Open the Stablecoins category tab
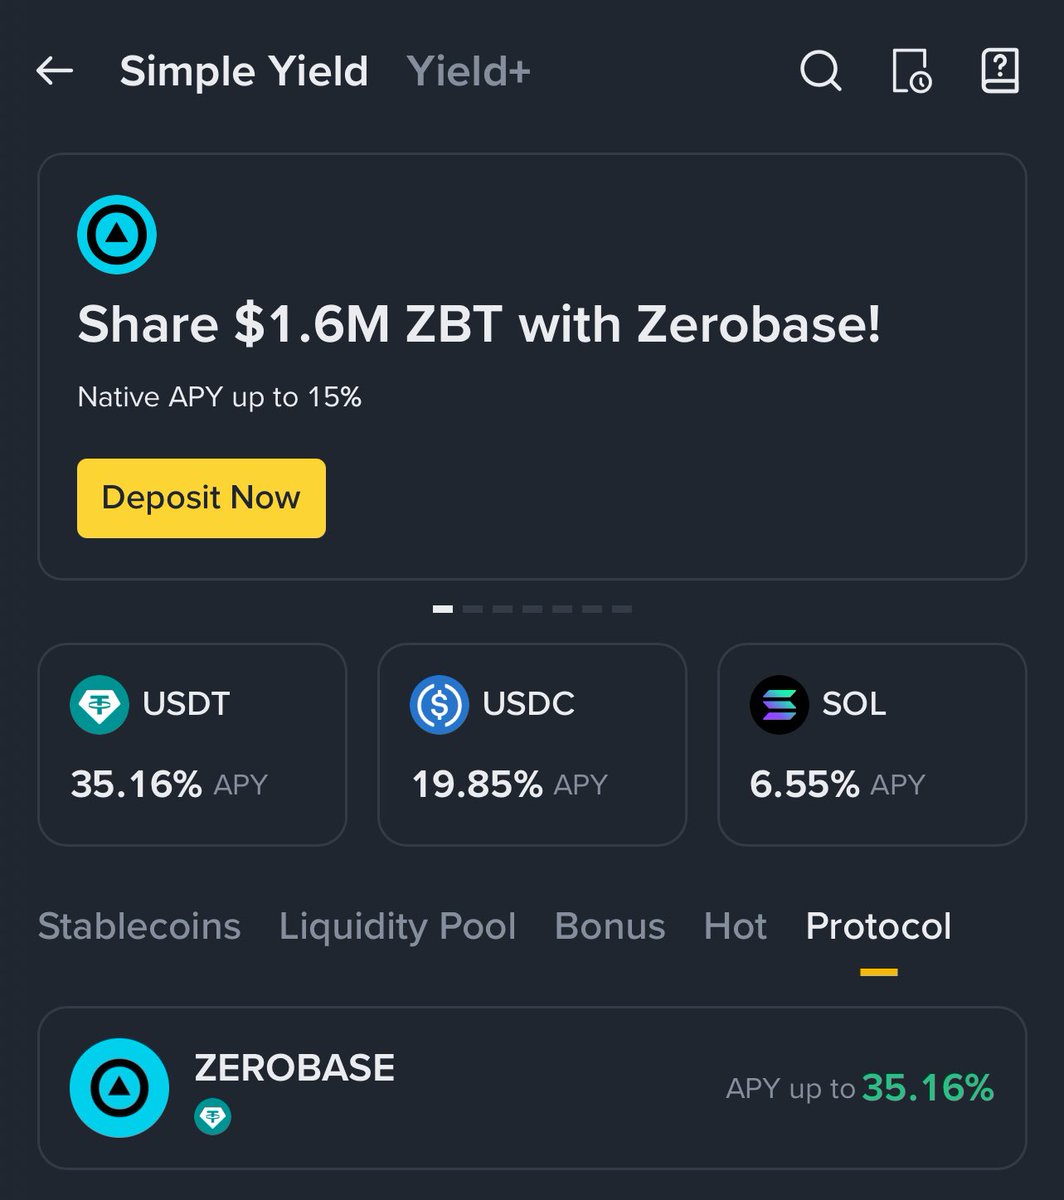This screenshot has height=1200, width=1064. tap(139, 927)
